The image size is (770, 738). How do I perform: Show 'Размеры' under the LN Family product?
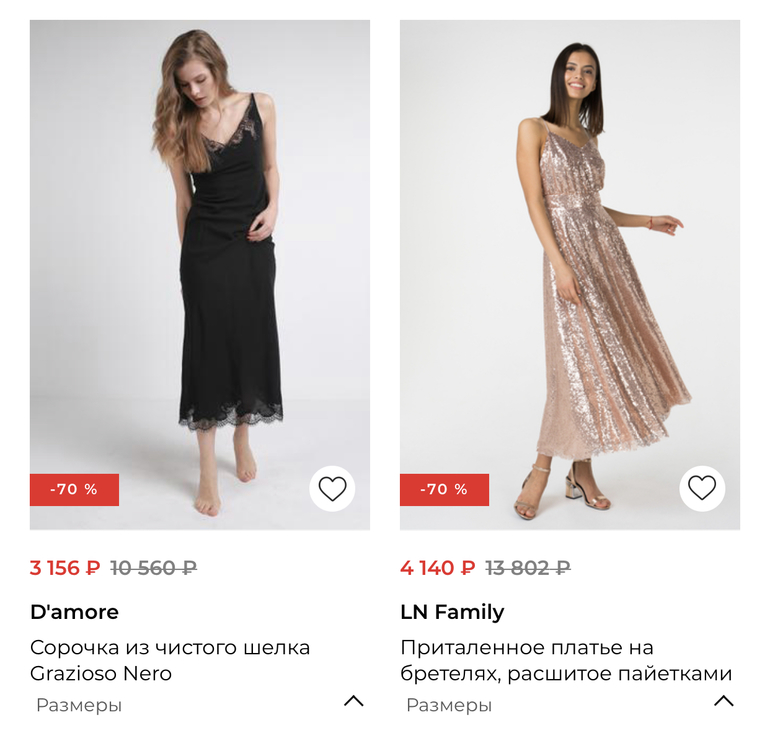click(449, 705)
